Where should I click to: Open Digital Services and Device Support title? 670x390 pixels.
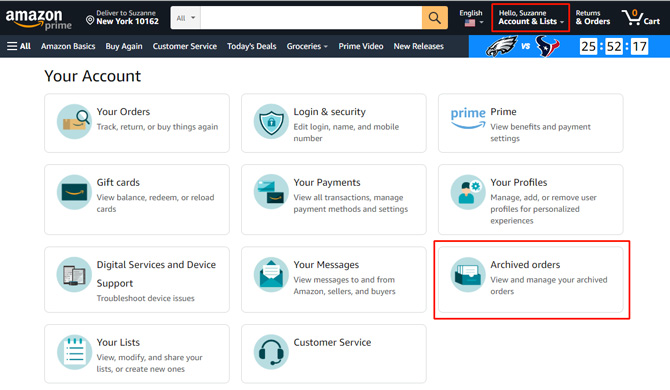(x=156, y=274)
